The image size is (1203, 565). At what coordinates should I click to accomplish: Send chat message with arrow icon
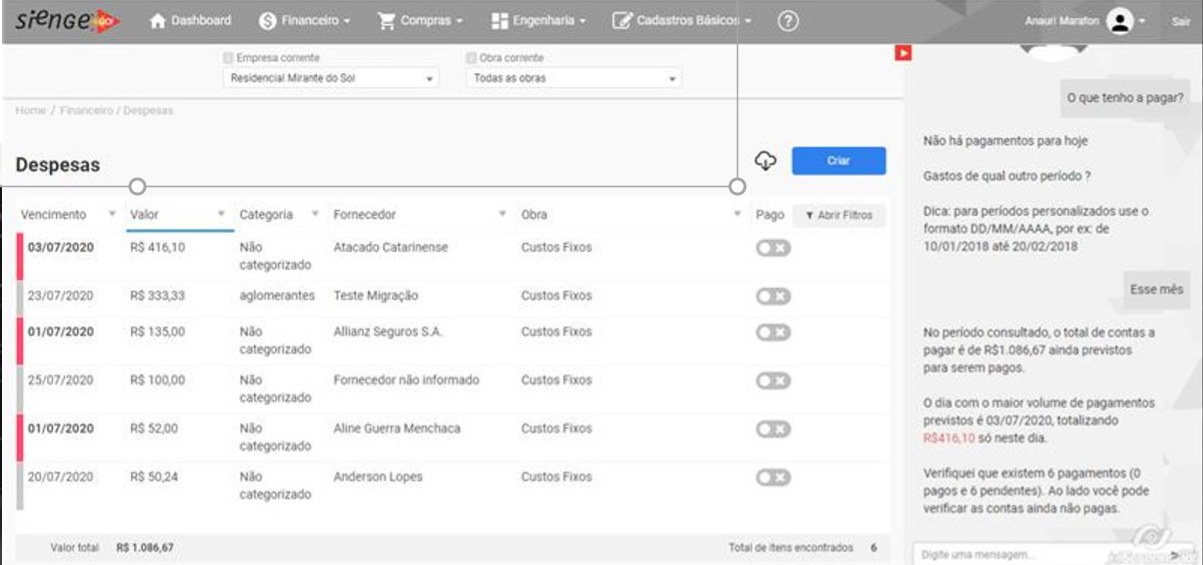pyautogui.click(x=1173, y=554)
